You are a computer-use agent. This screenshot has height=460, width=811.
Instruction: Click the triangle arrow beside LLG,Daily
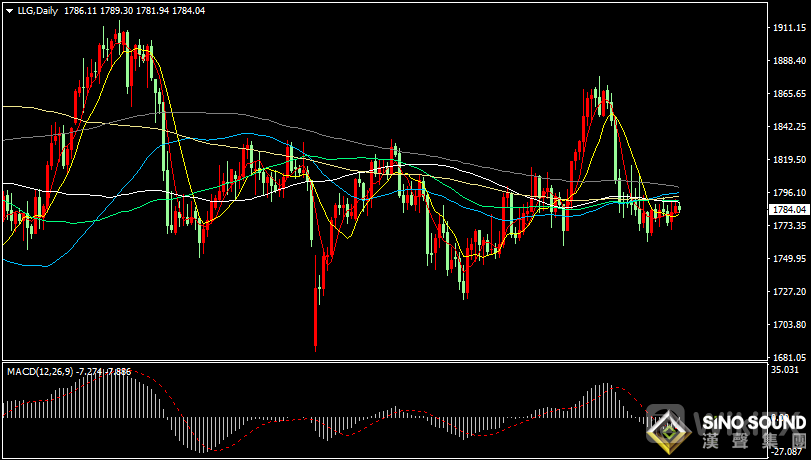(x=9, y=9)
